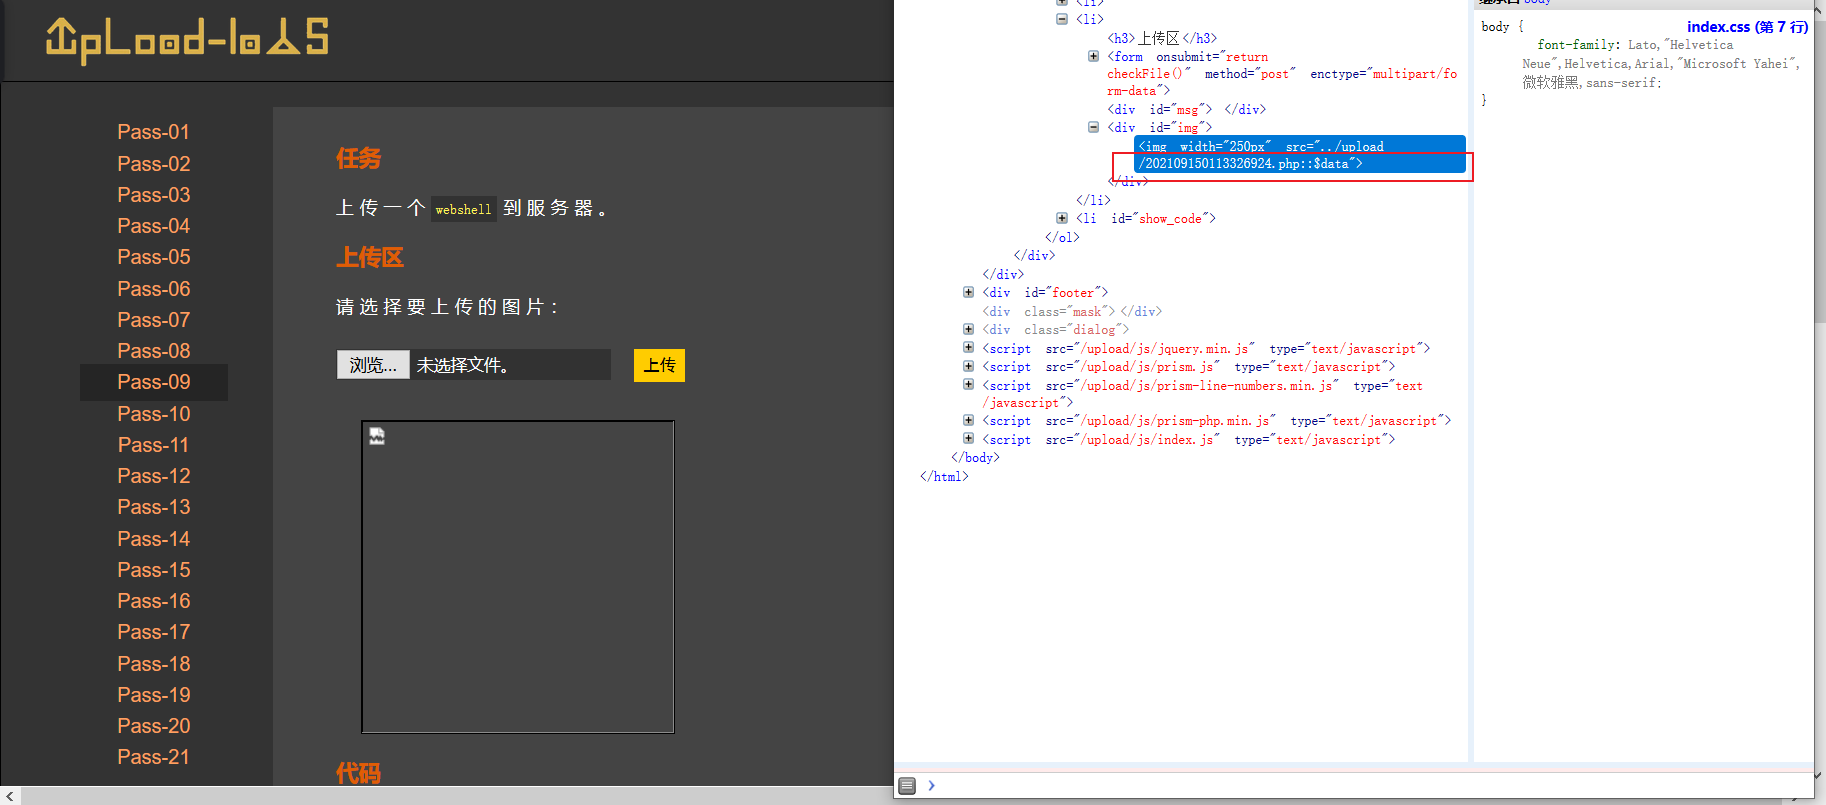Expand the prism-line-numbers.min.js script node
Viewport: 1826px width, 805px height.
[x=968, y=385]
